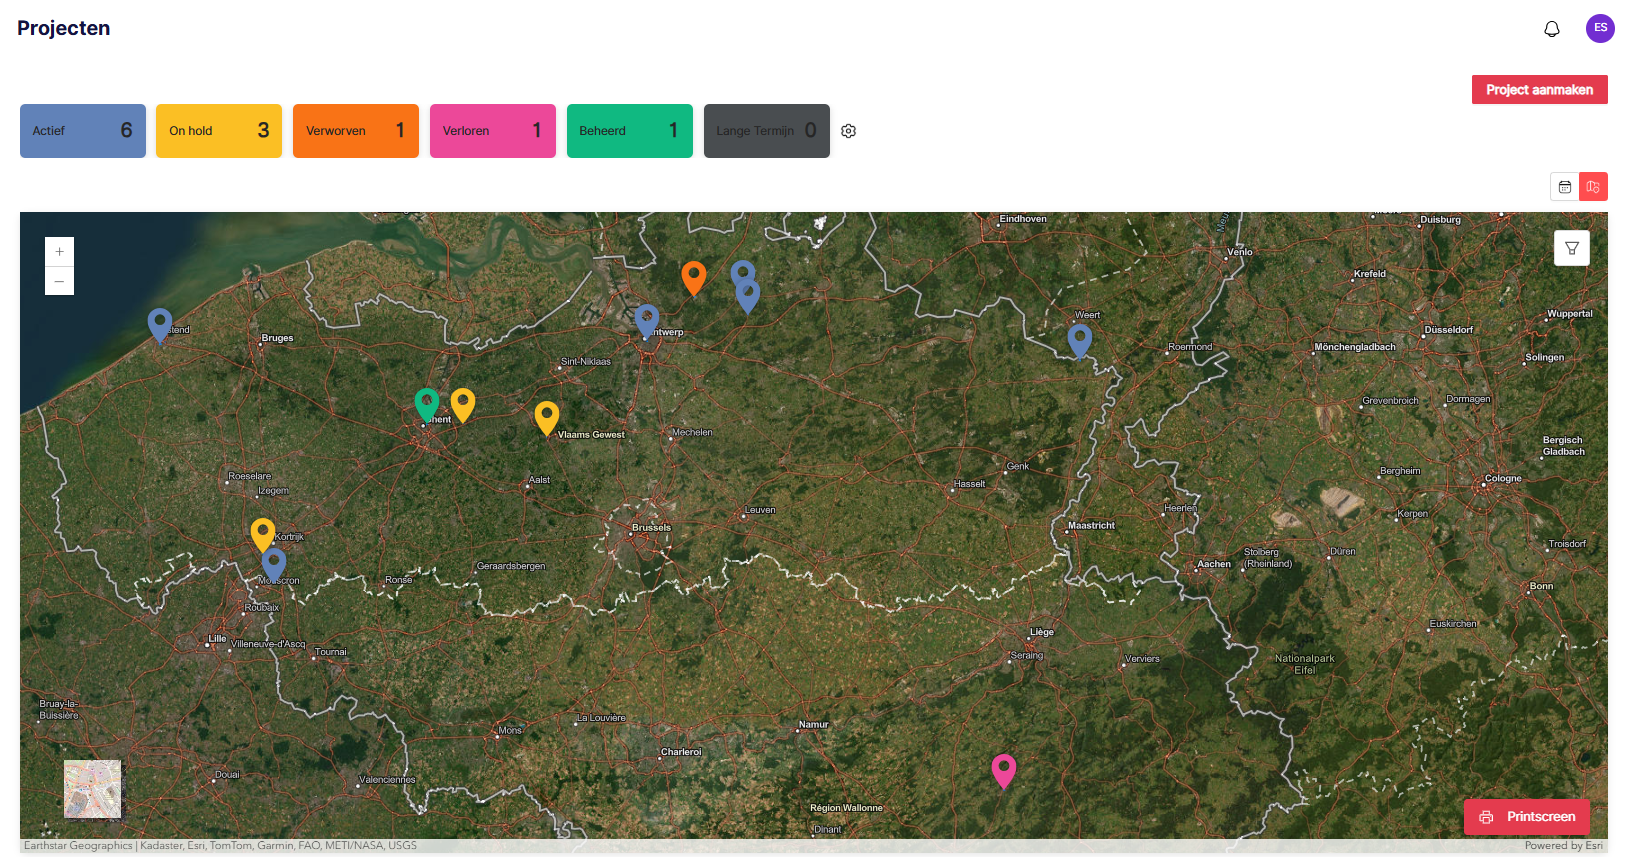Image resolution: width=1630 pixels, height=857 pixels.
Task: Open the map filter funnel
Action: pyautogui.click(x=1572, y=248)
